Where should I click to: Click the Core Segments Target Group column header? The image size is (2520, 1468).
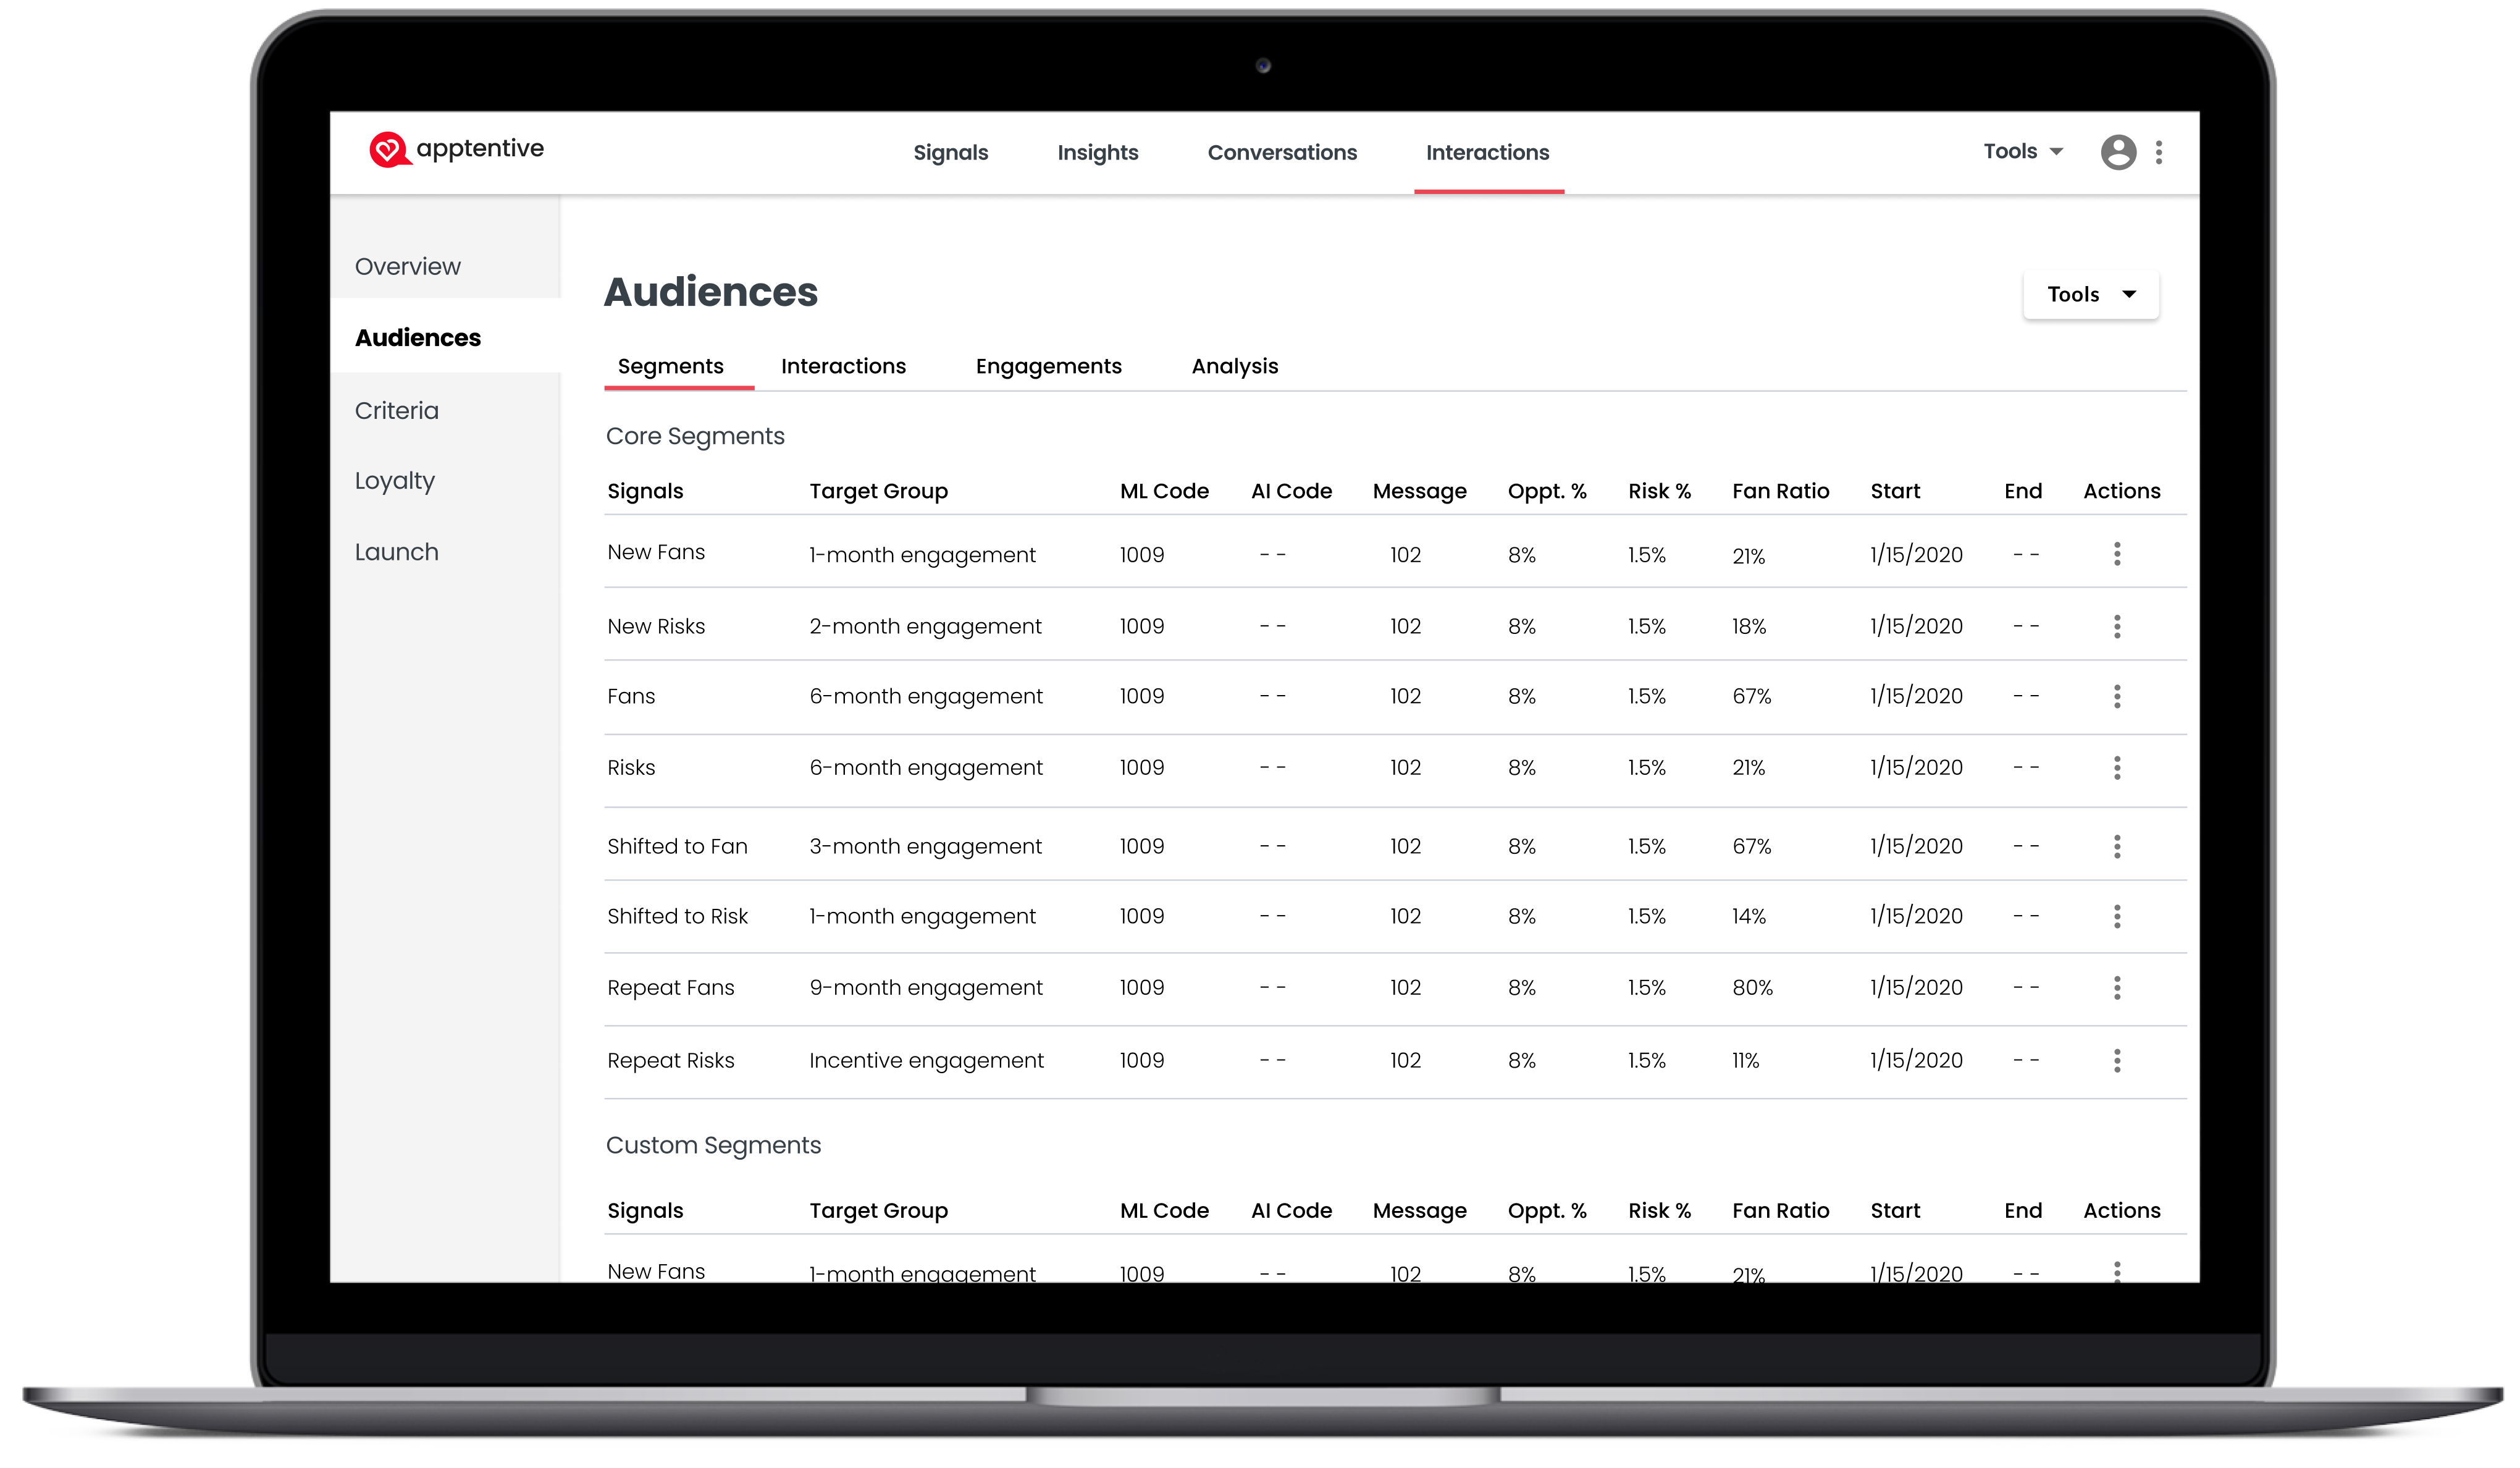pos(878,491)
